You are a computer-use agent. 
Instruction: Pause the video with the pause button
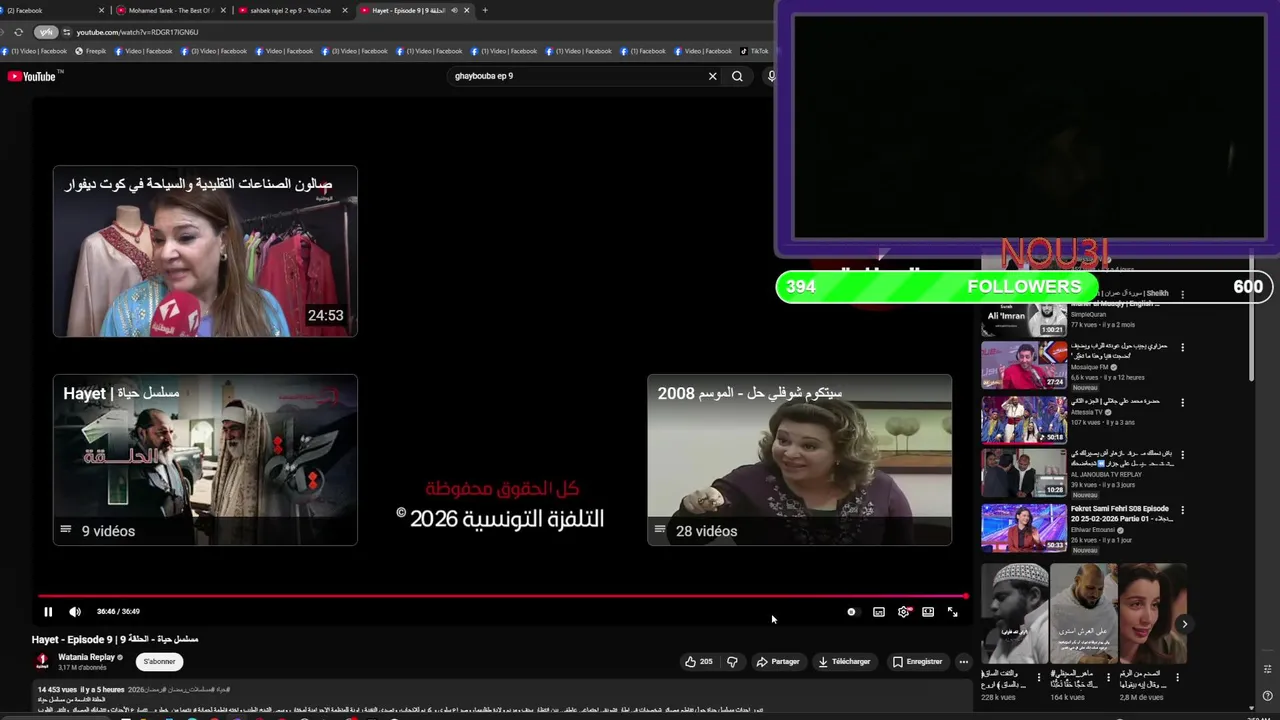tap(48, 612)
